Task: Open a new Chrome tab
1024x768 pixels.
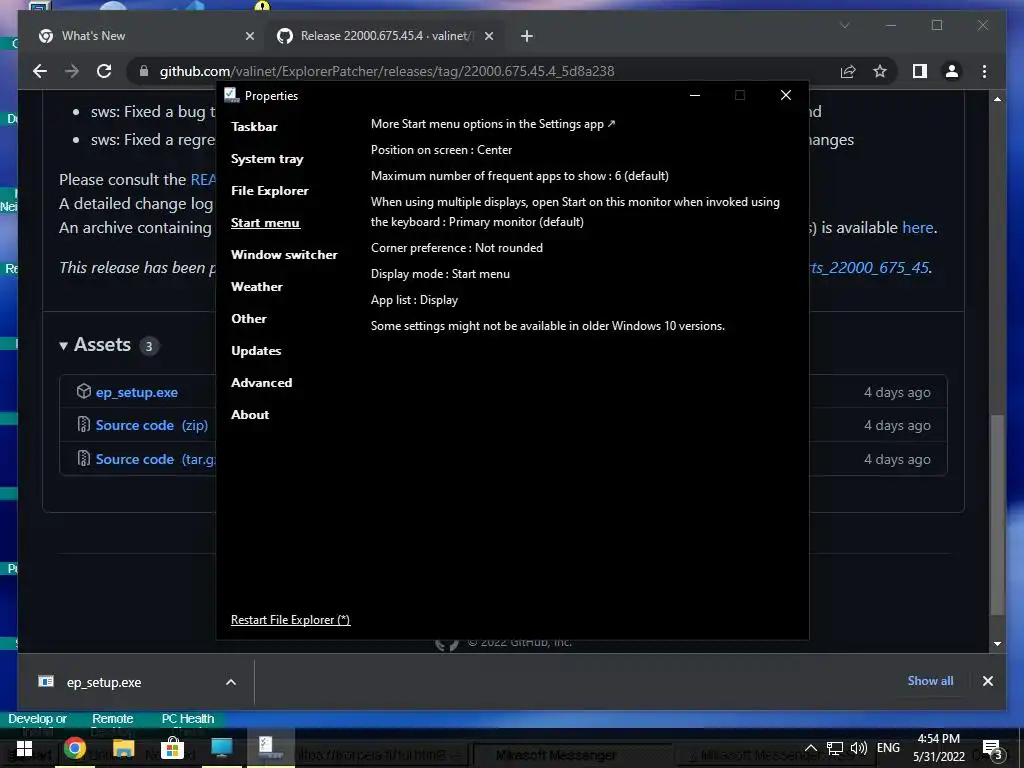Action: [526, 36]
